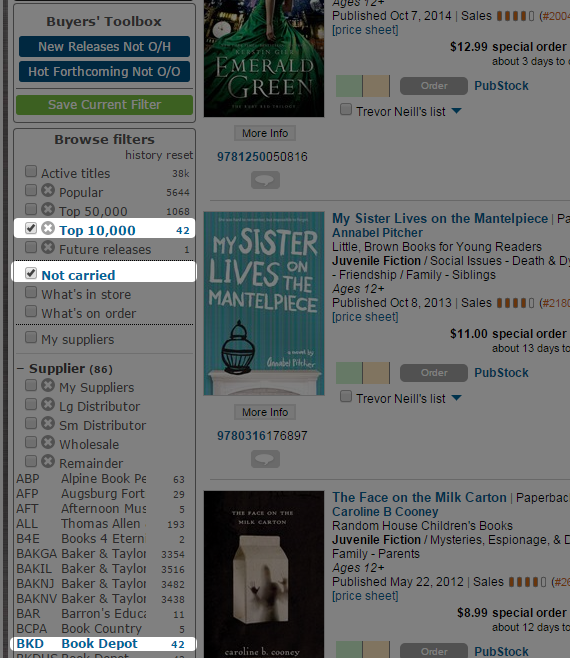Click the exclude icon beside Top 10,000
This screenshot has width=570, height=658.
[48, 228]
